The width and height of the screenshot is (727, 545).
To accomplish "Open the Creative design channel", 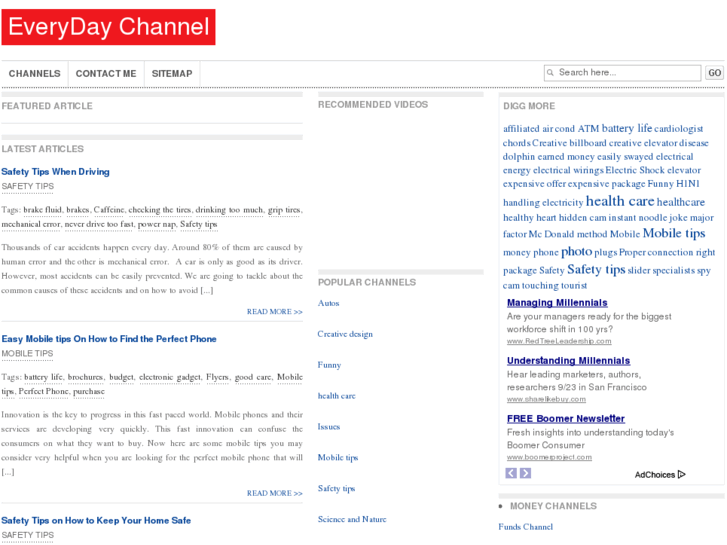I will 345,334.
